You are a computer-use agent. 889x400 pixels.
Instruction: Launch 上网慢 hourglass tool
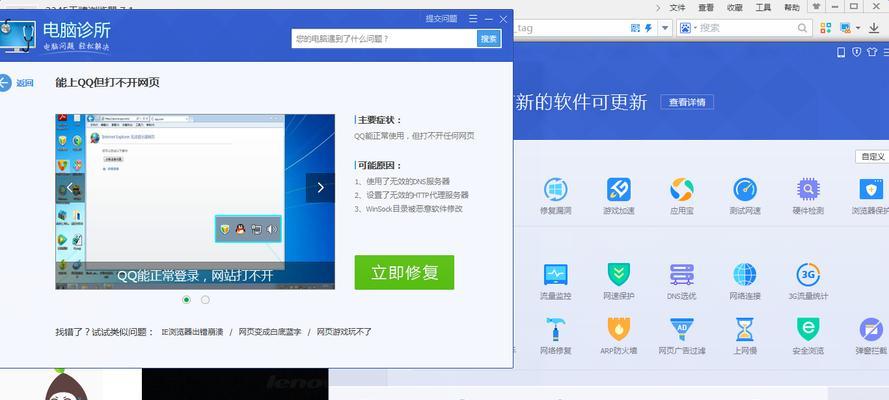[744, 329]
